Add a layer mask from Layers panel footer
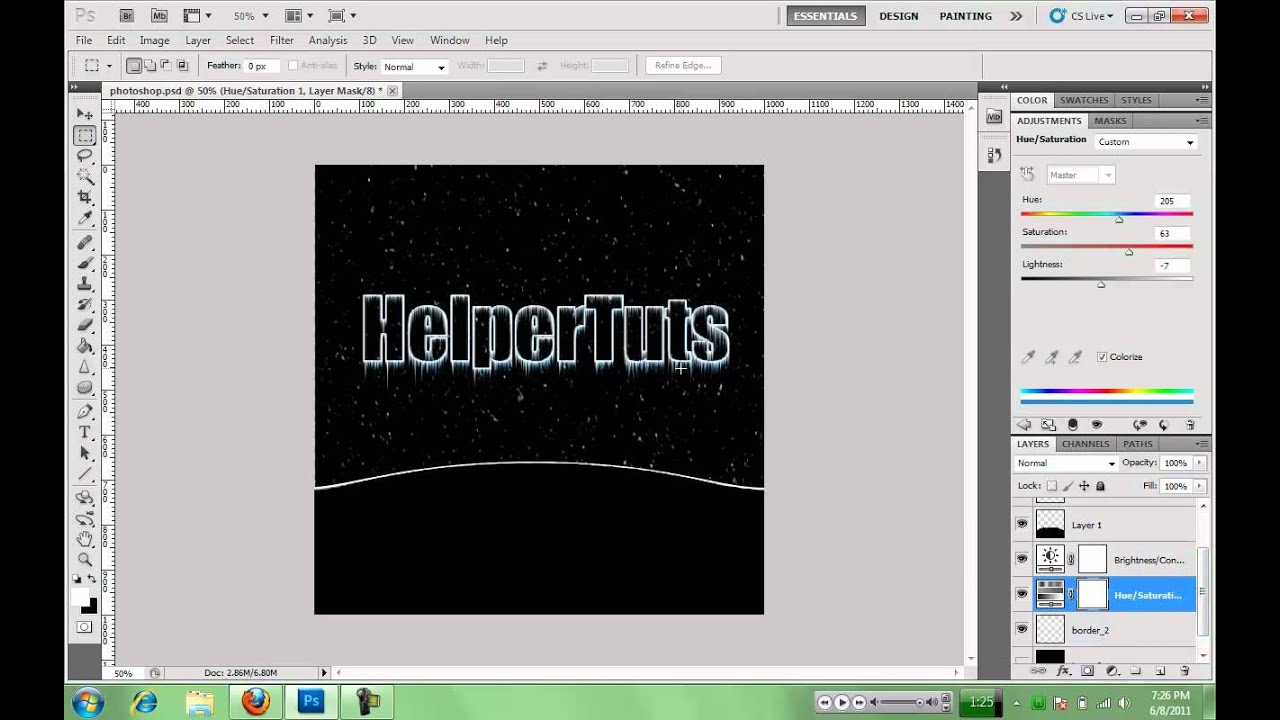The image size is (1280, 720). (1088, 671)
